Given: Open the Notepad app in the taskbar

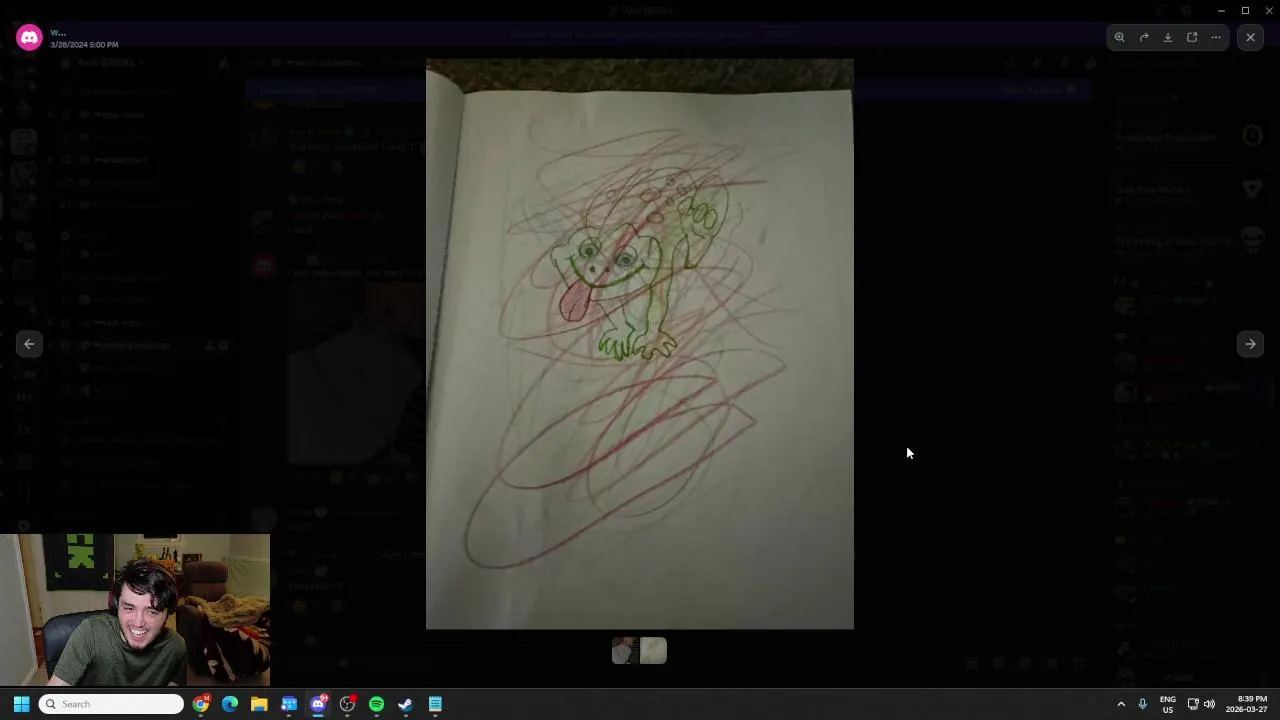Looking at the screenshot, I should click(x=435, y=704).
